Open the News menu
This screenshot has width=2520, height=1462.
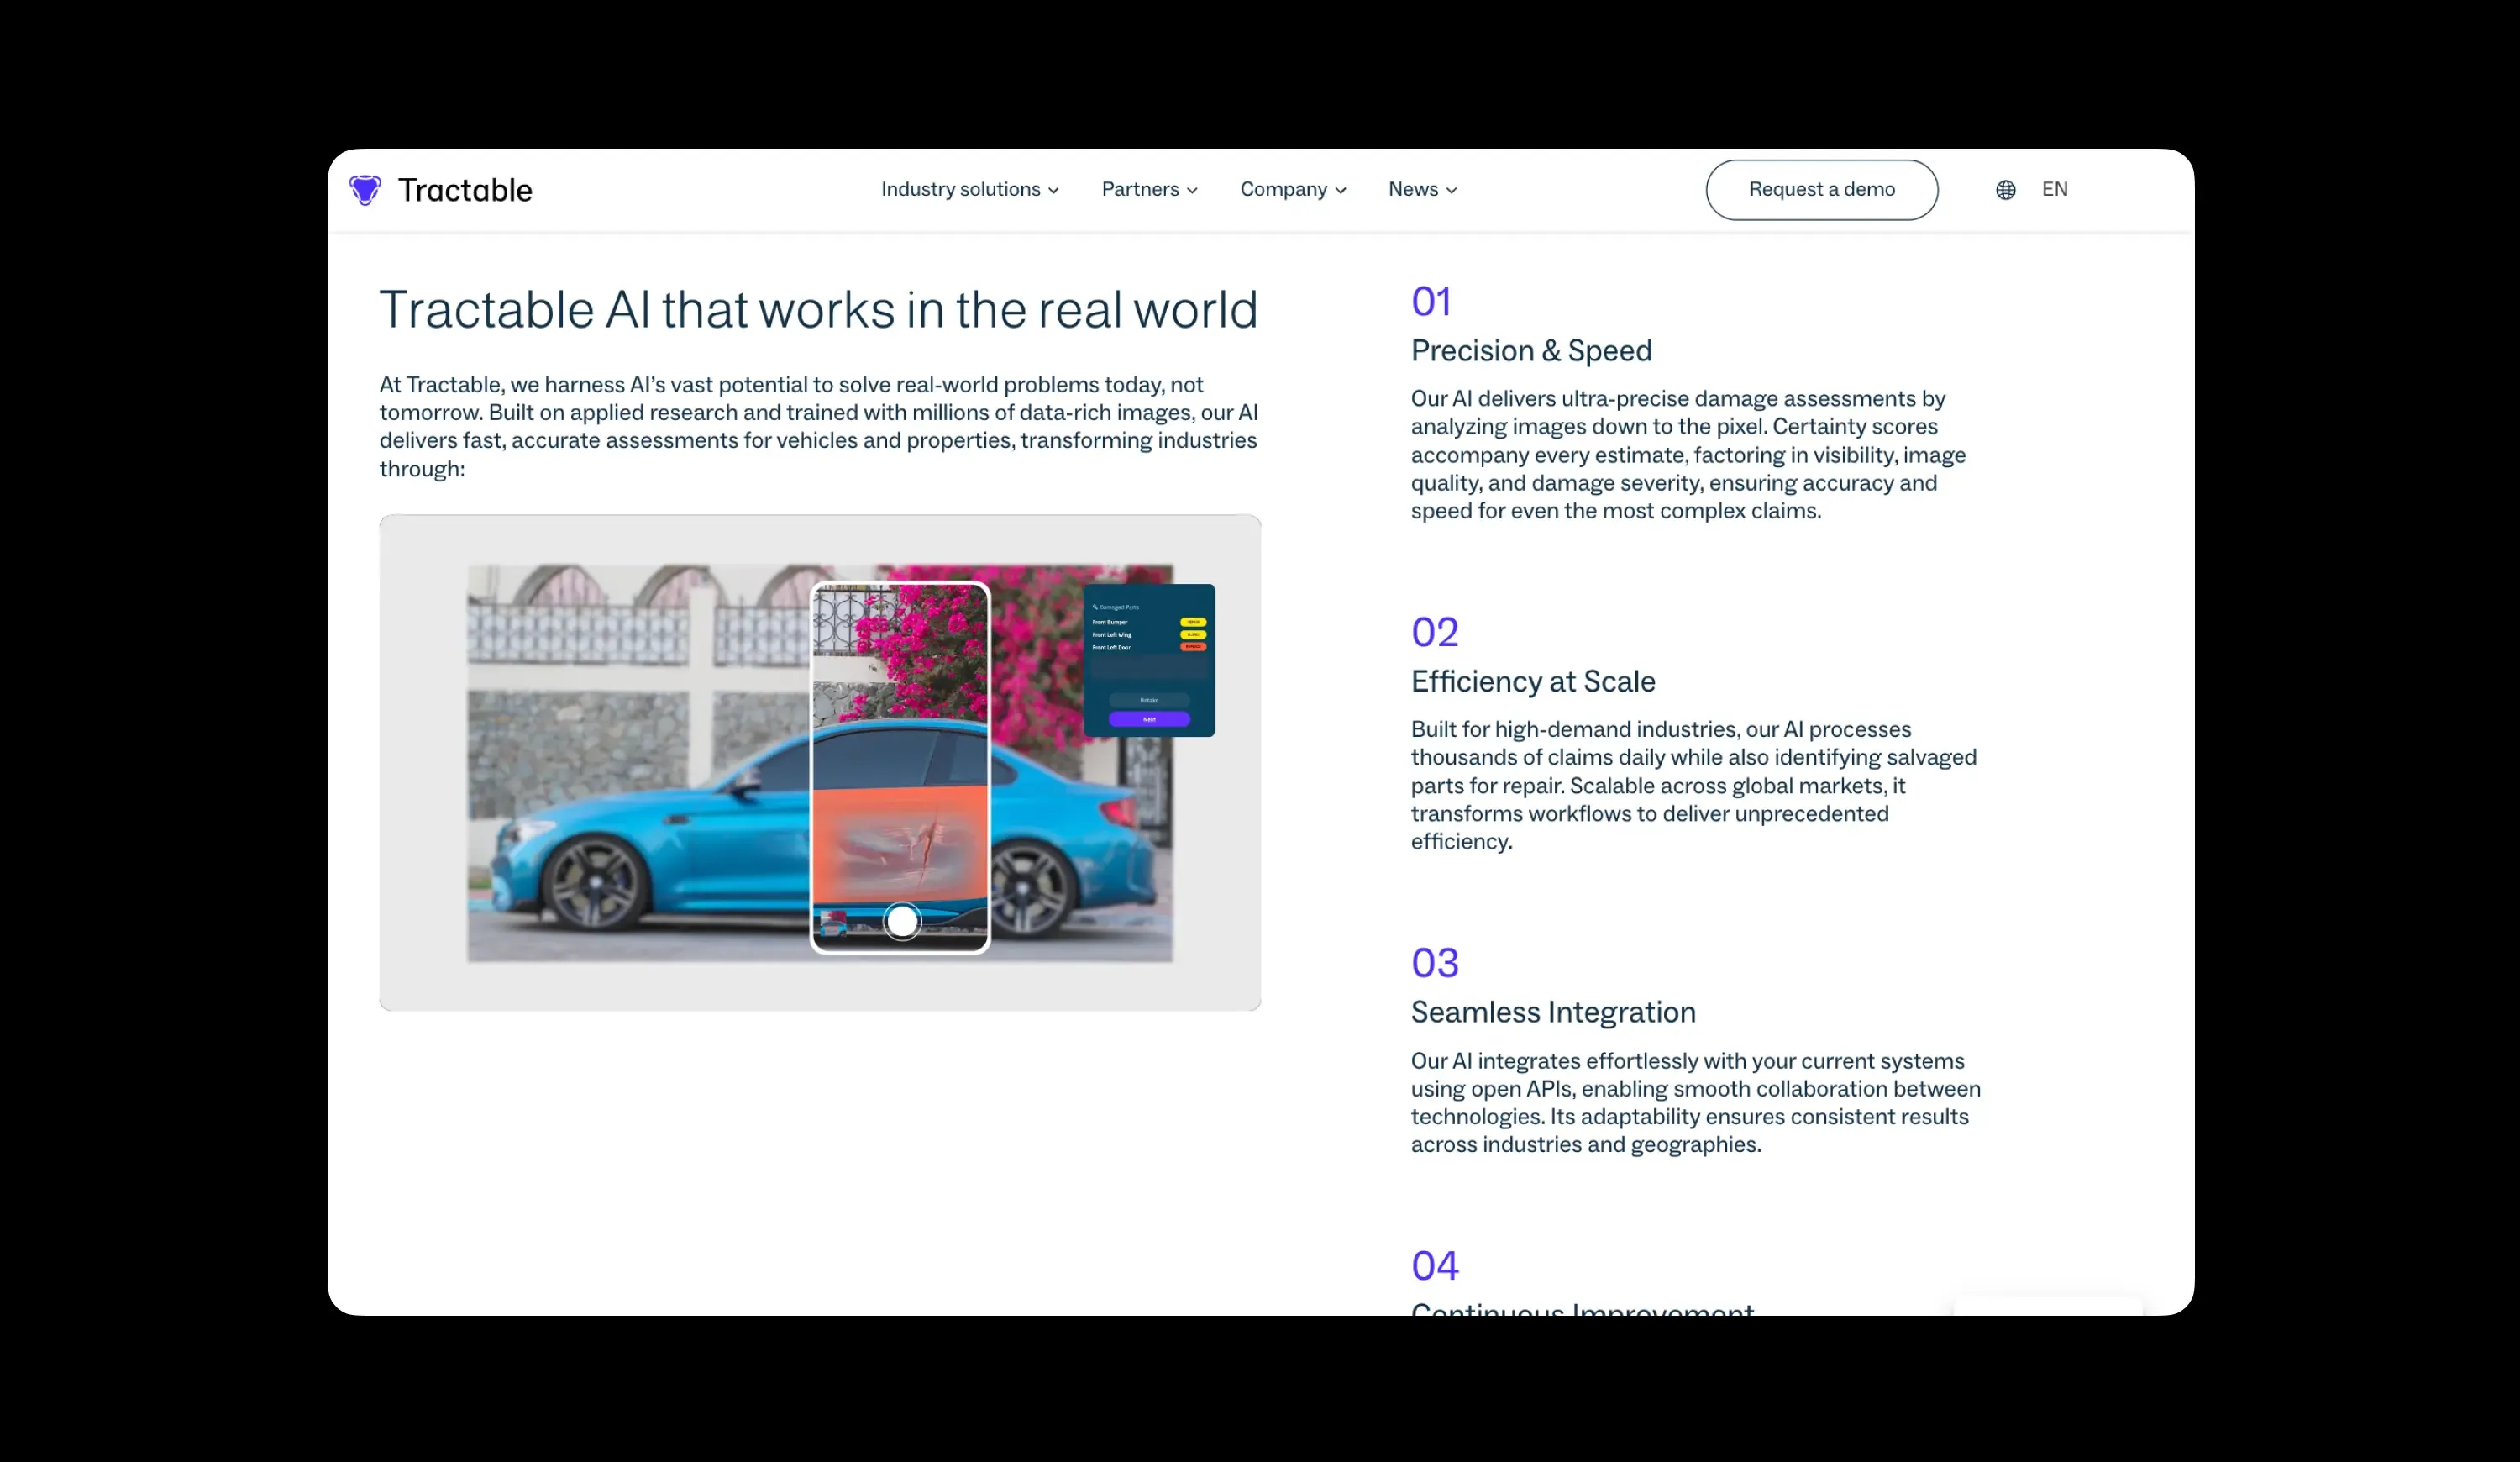point(1422,189)
